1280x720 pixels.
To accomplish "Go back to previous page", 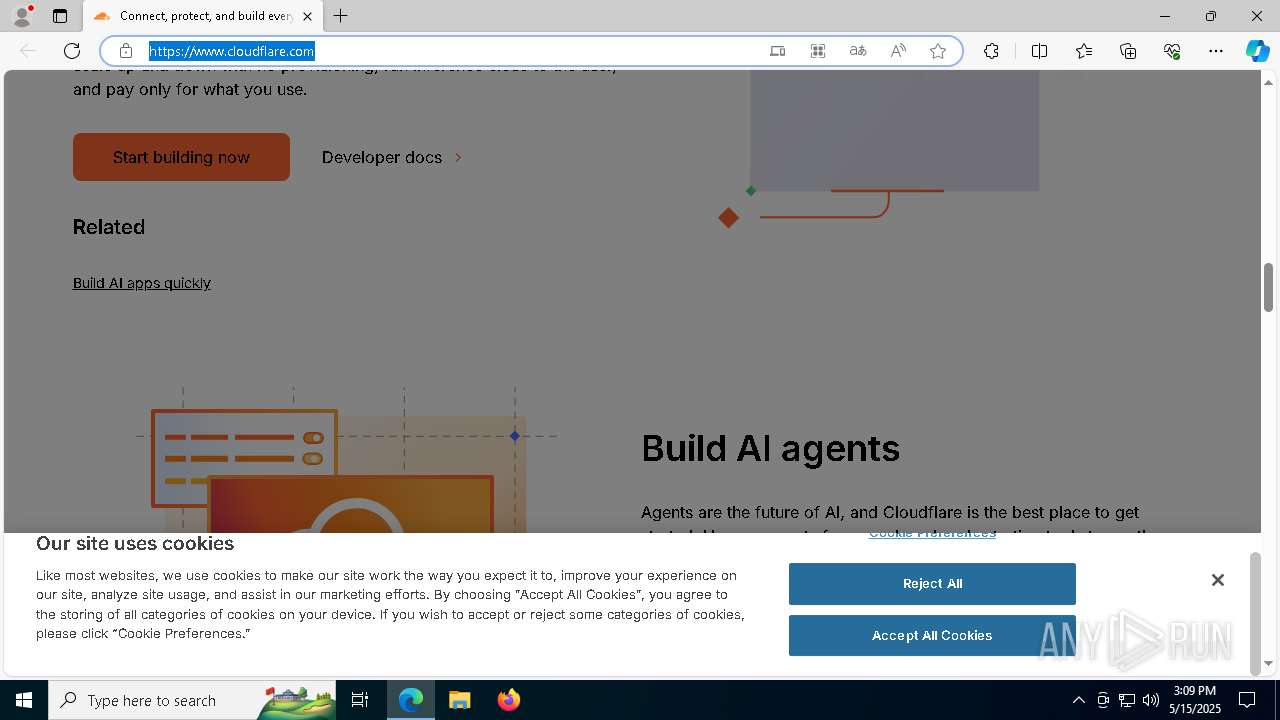I will (28, 51).
